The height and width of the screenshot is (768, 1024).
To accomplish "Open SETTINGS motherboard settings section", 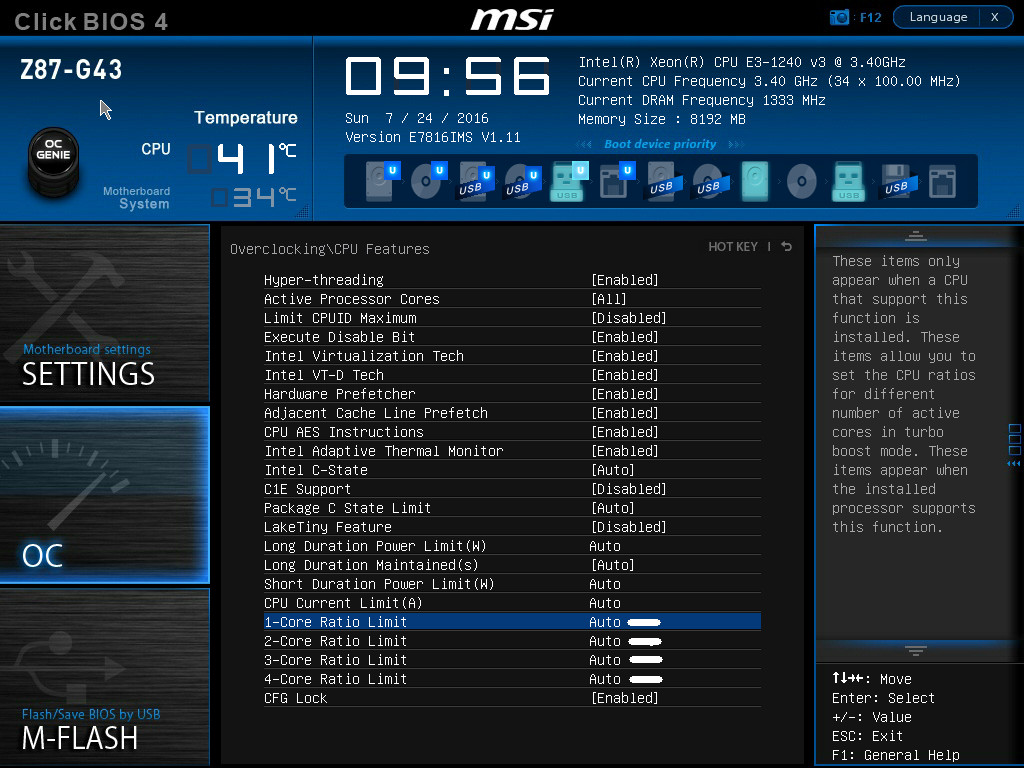I will (x=104, y=313).
